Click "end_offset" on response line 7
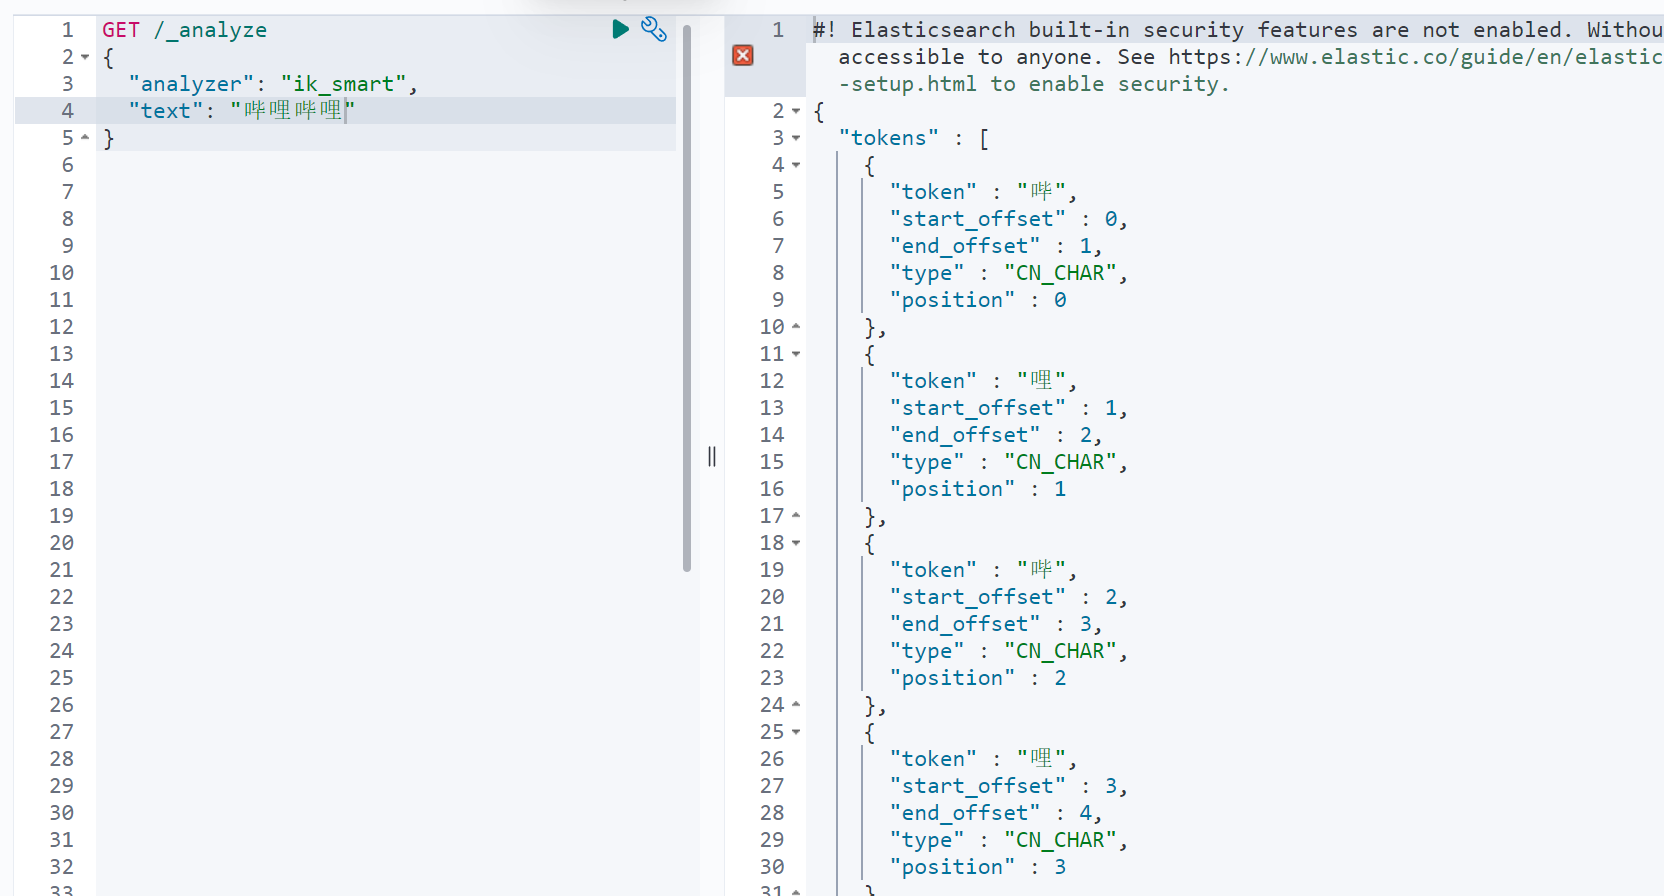The image size is (1664, 896). point(965,246)
